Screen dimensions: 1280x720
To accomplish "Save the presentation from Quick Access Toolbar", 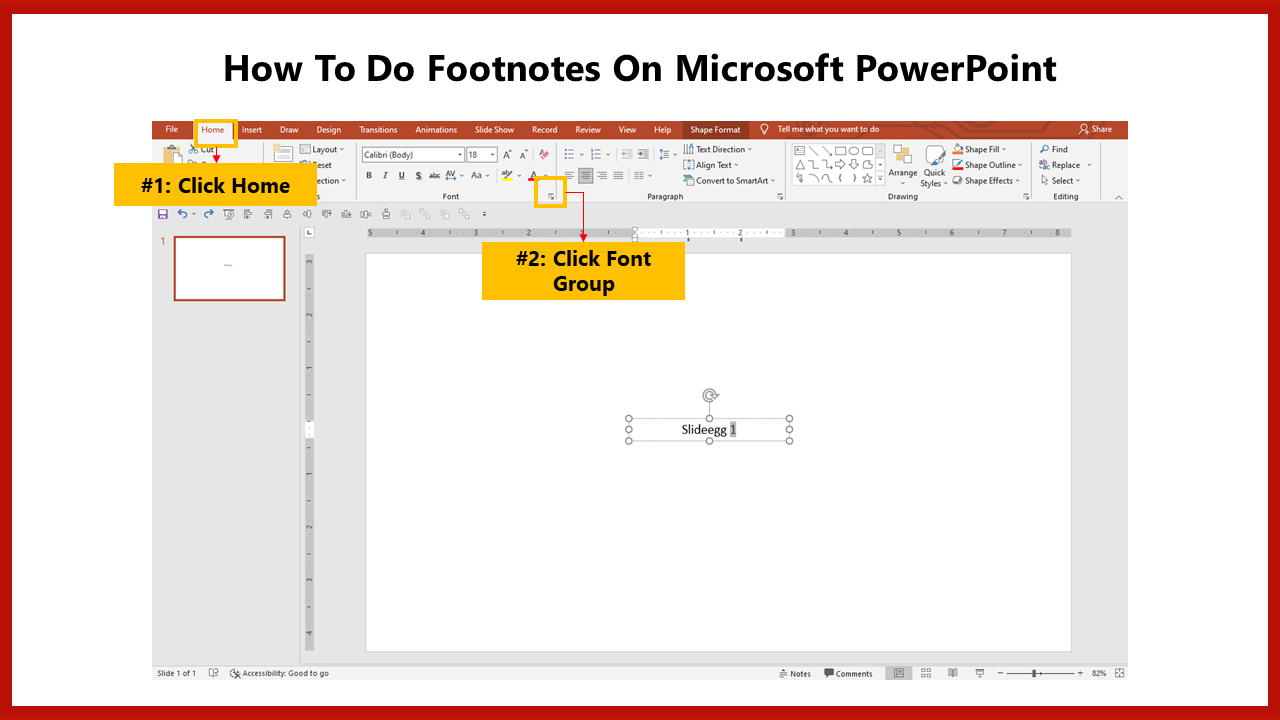I will [163, 214].
